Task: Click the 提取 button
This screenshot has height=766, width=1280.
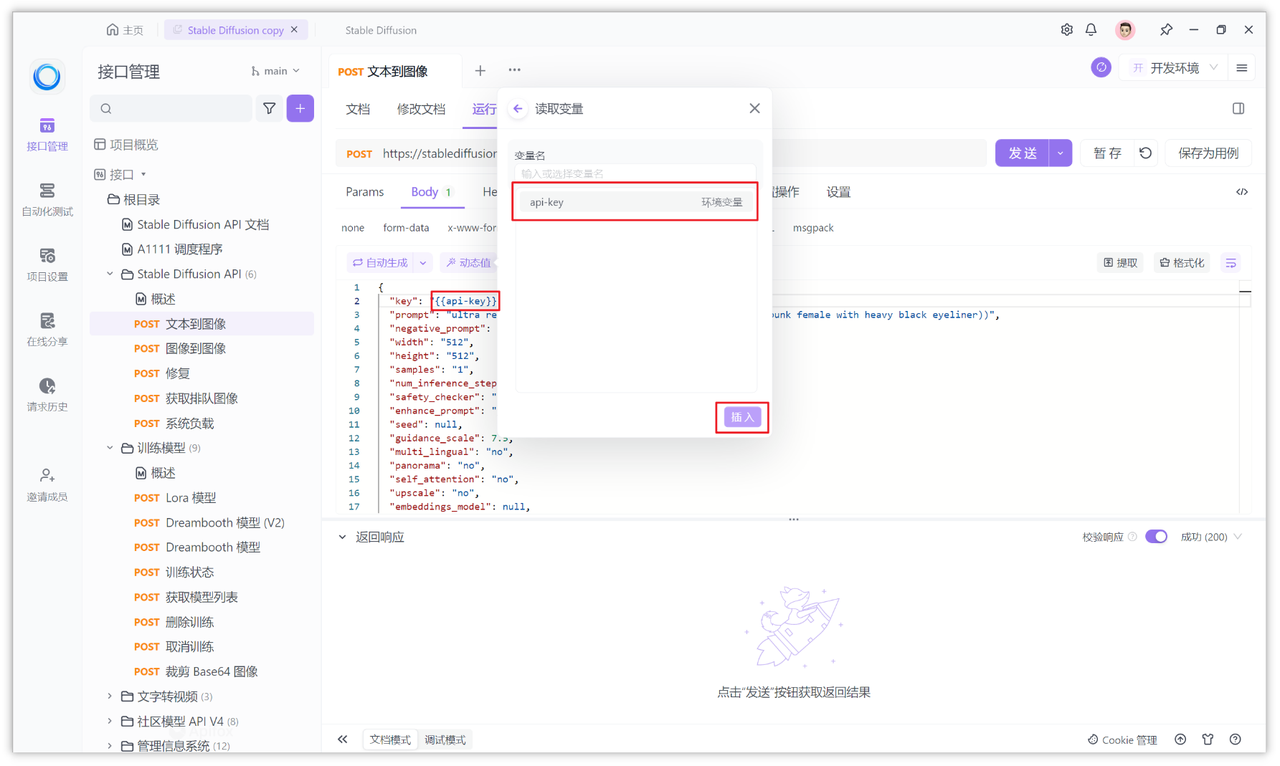Action: click(x=1120, y=263)
